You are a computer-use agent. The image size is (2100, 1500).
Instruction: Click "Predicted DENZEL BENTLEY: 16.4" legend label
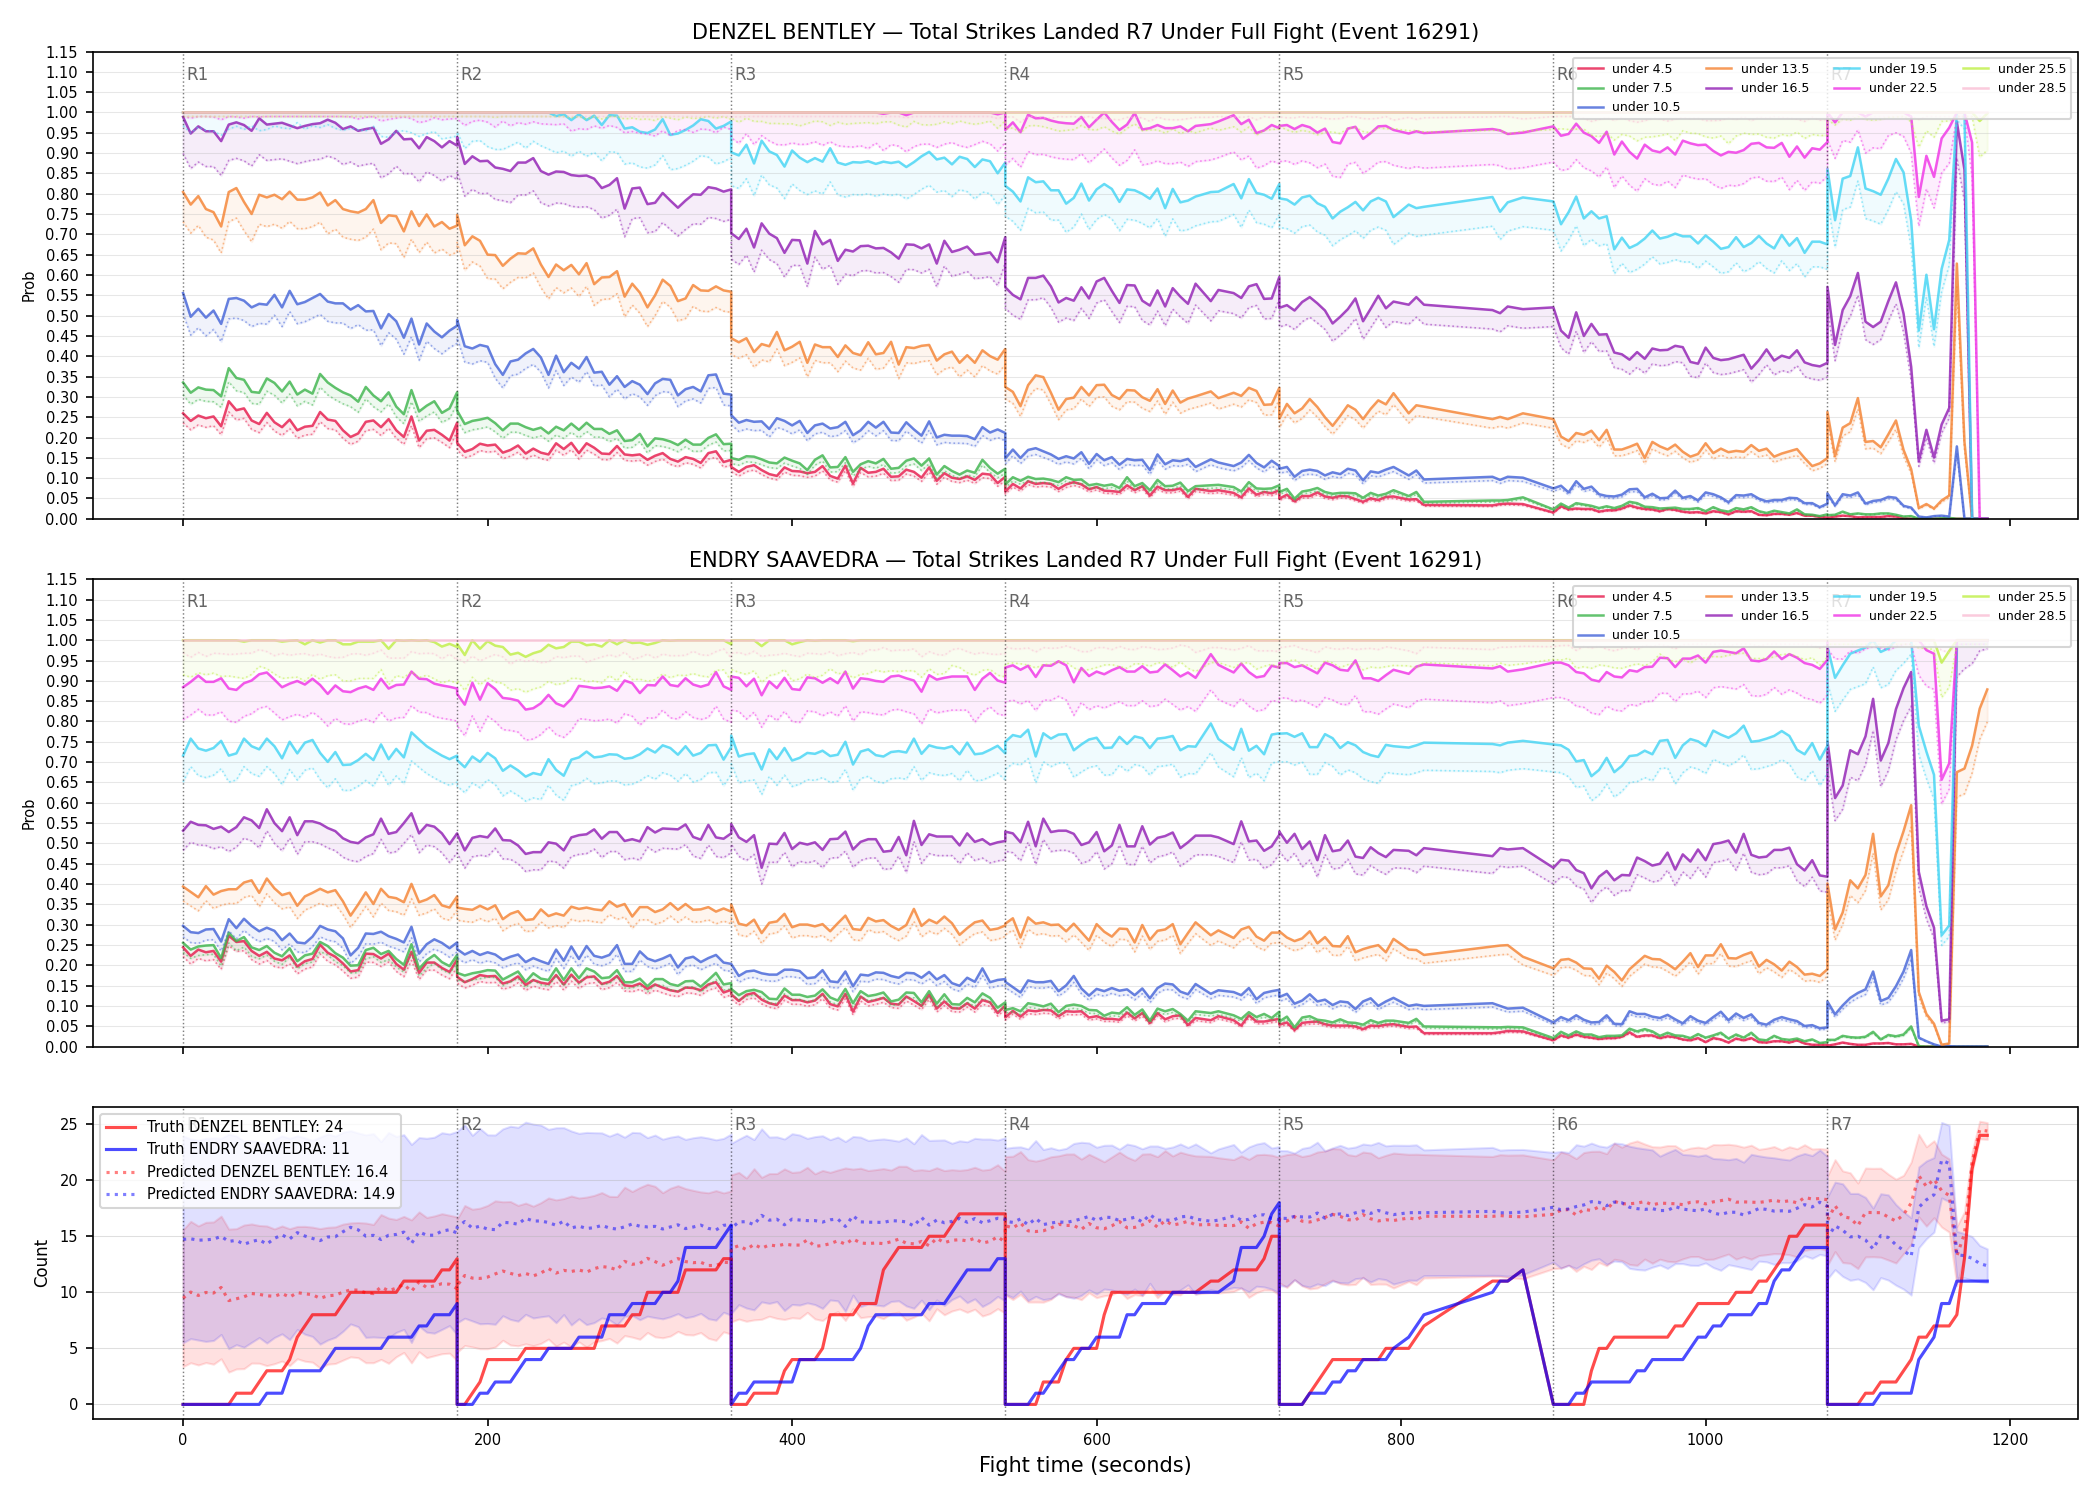(267, 1172)
